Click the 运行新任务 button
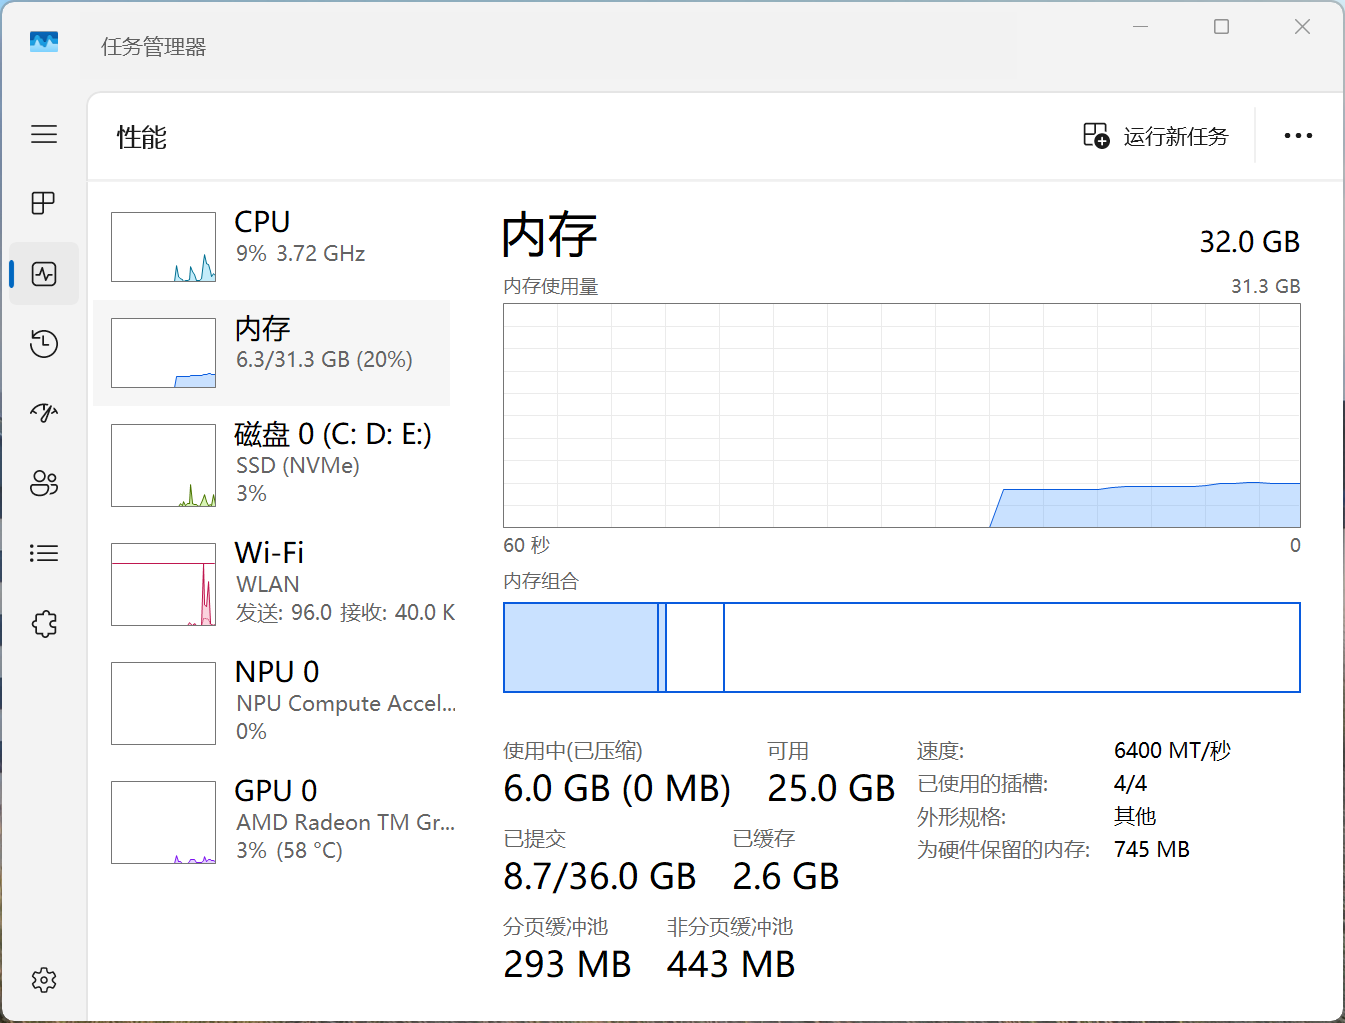The image size is (1345, 1023). click(1156, 136)
